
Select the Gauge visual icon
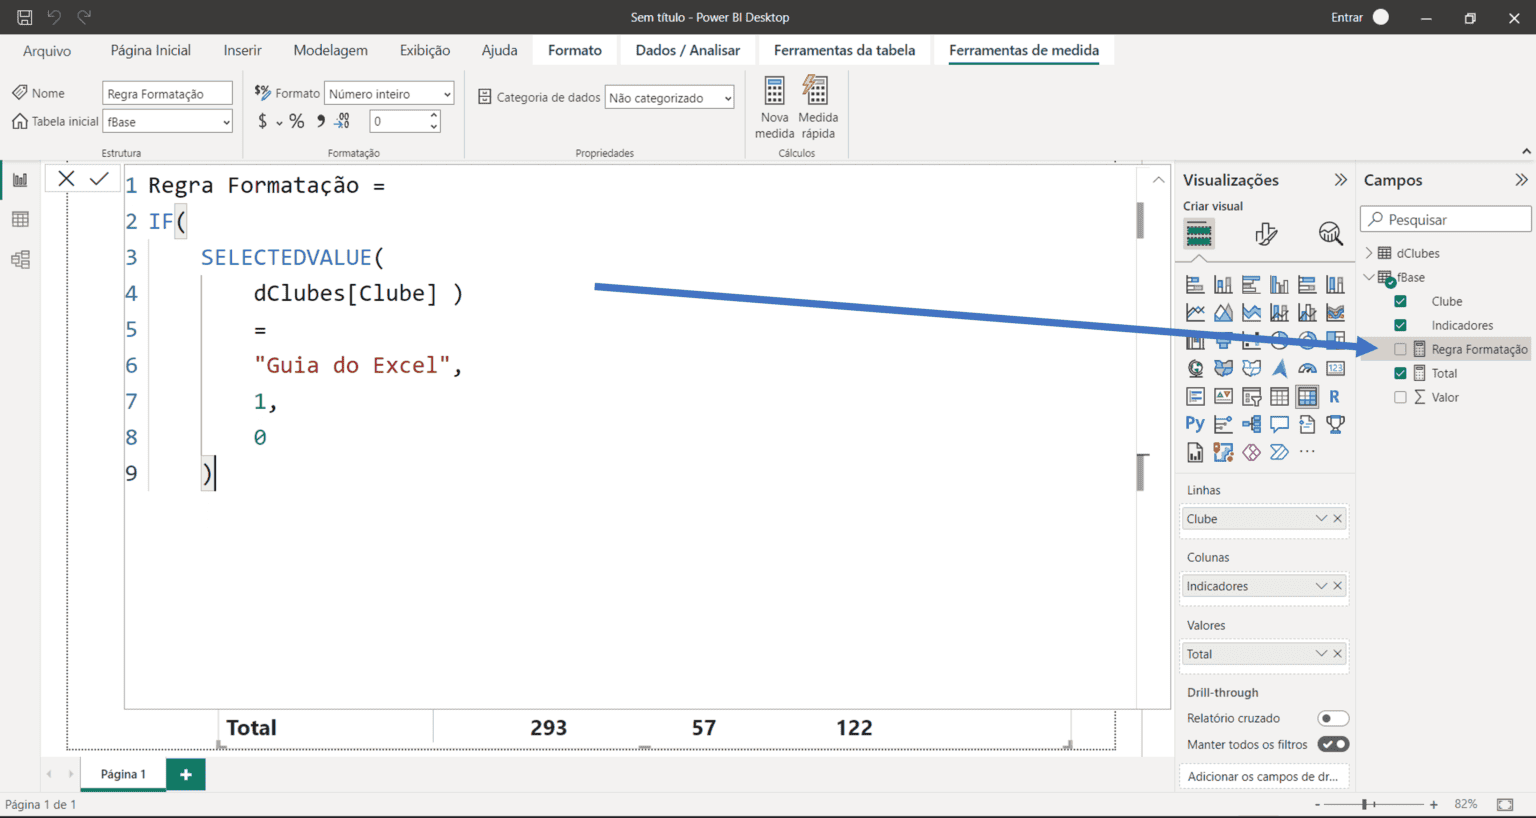tap(1306, 368)
